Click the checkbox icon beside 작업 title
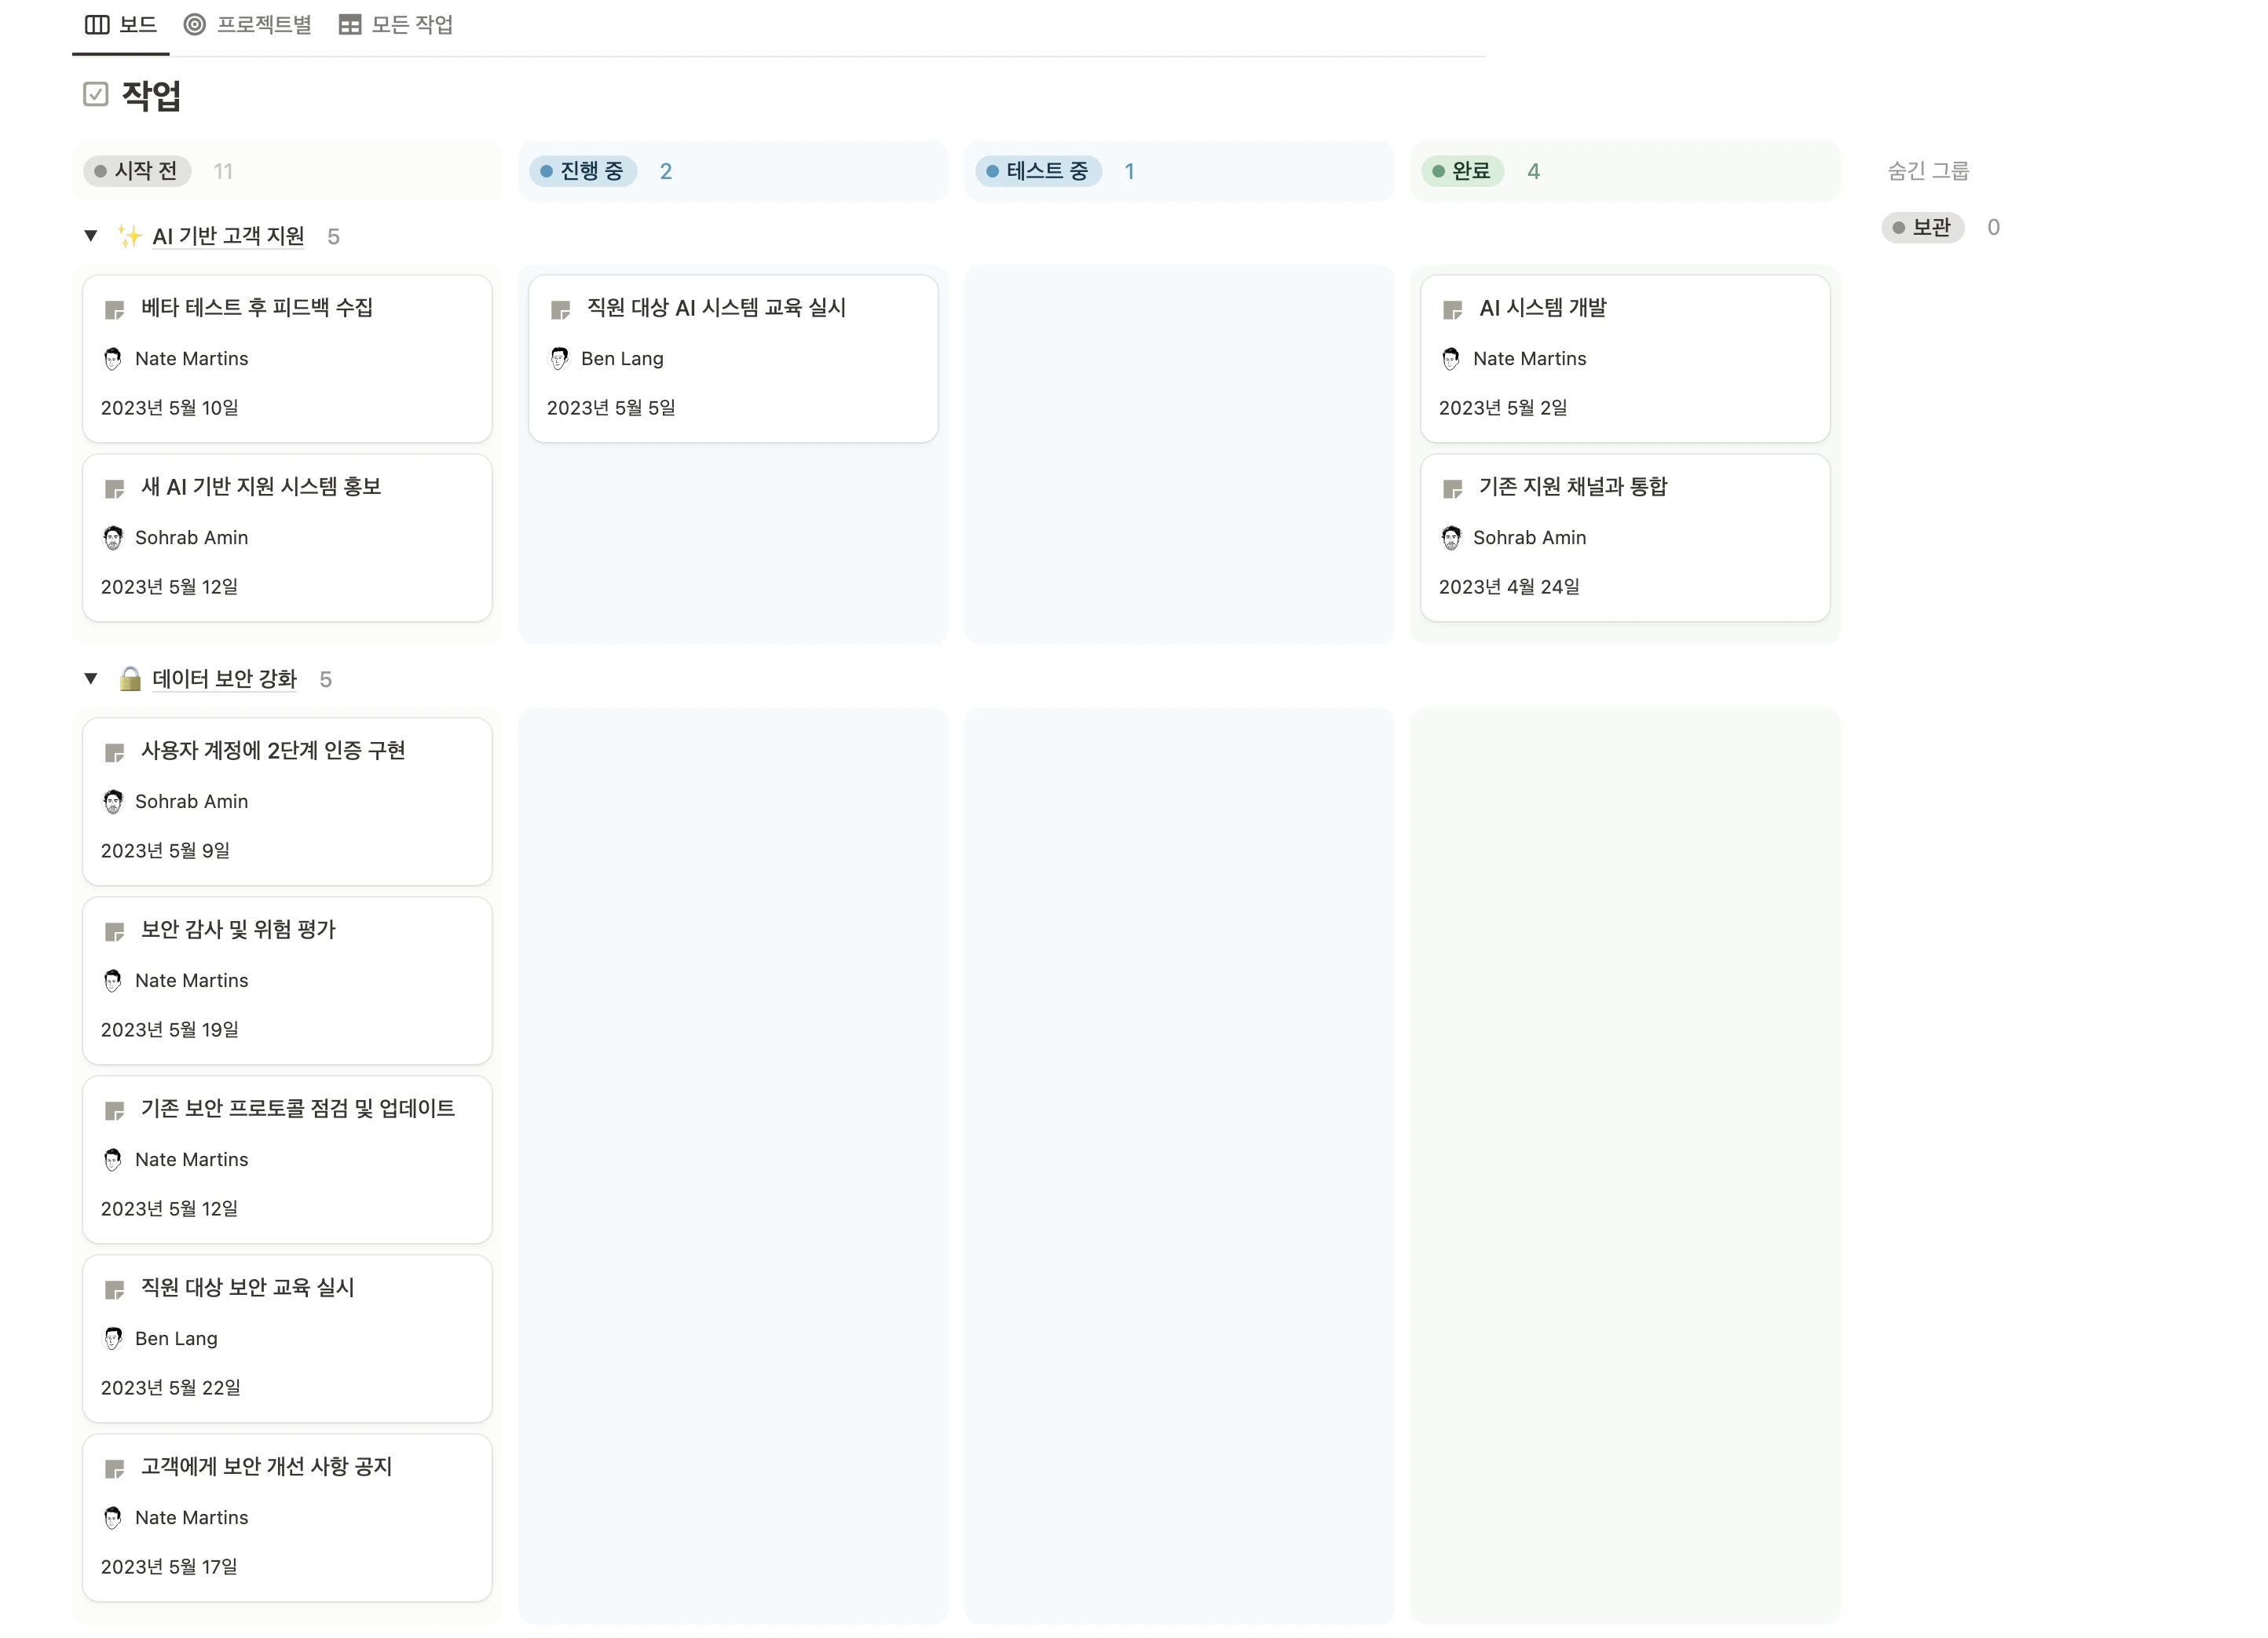Viewport: 2268px width, 1638px height. coord(96,95)
